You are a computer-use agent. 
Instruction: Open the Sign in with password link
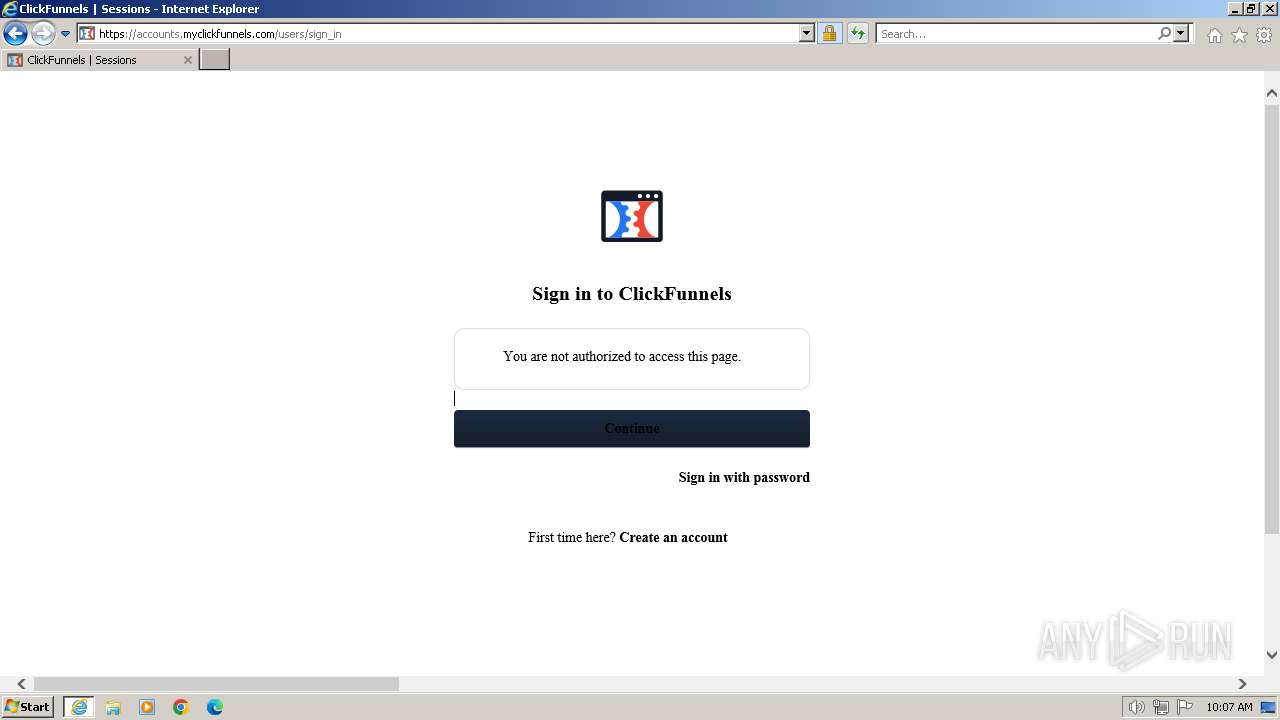click(744, 477)
